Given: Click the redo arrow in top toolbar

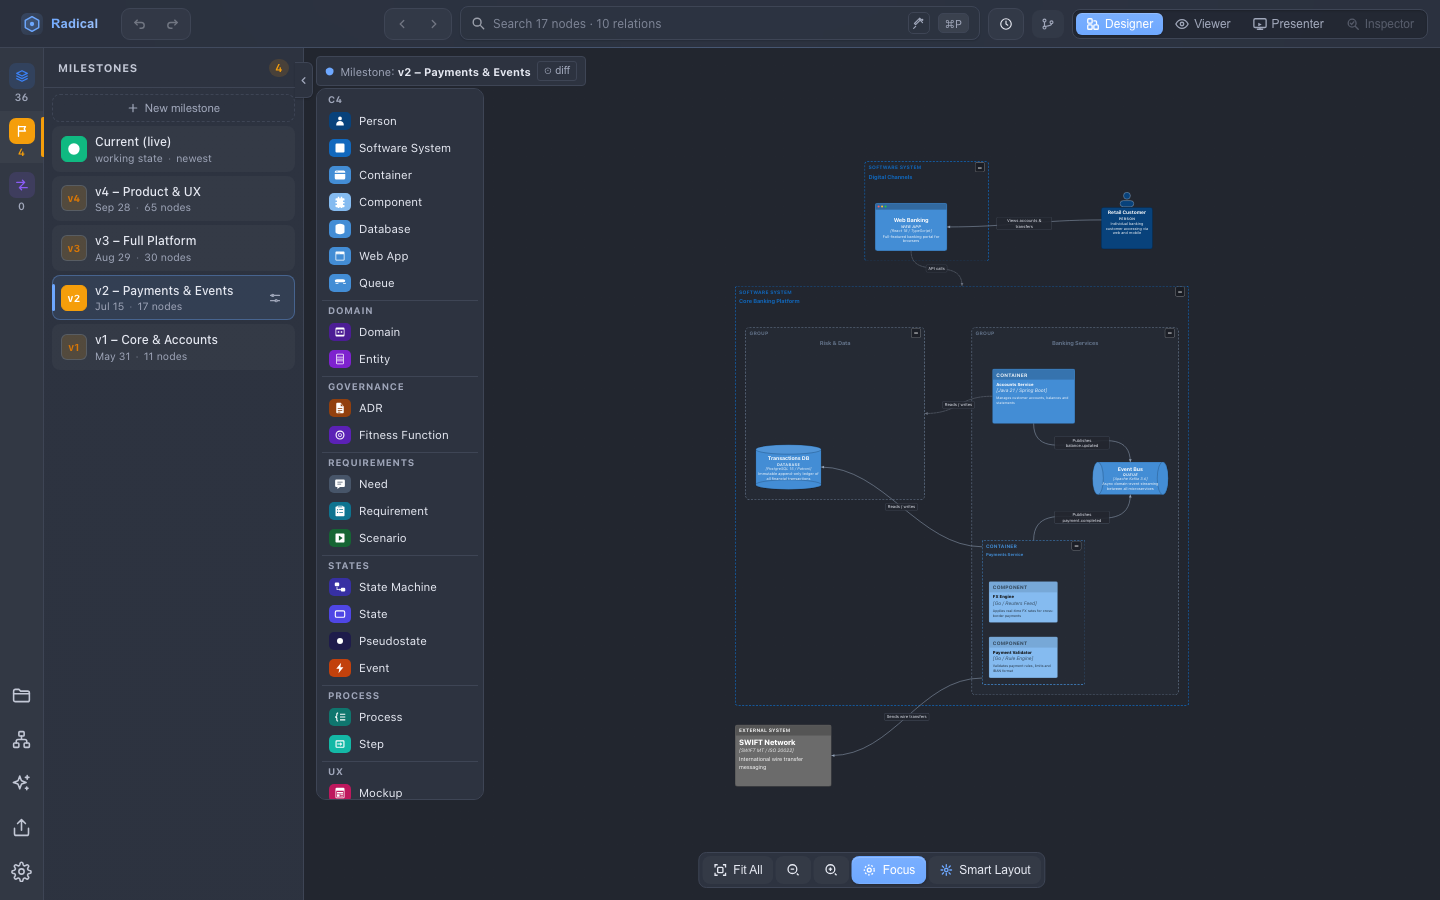Looking at the screenshot, I should 172,24.
